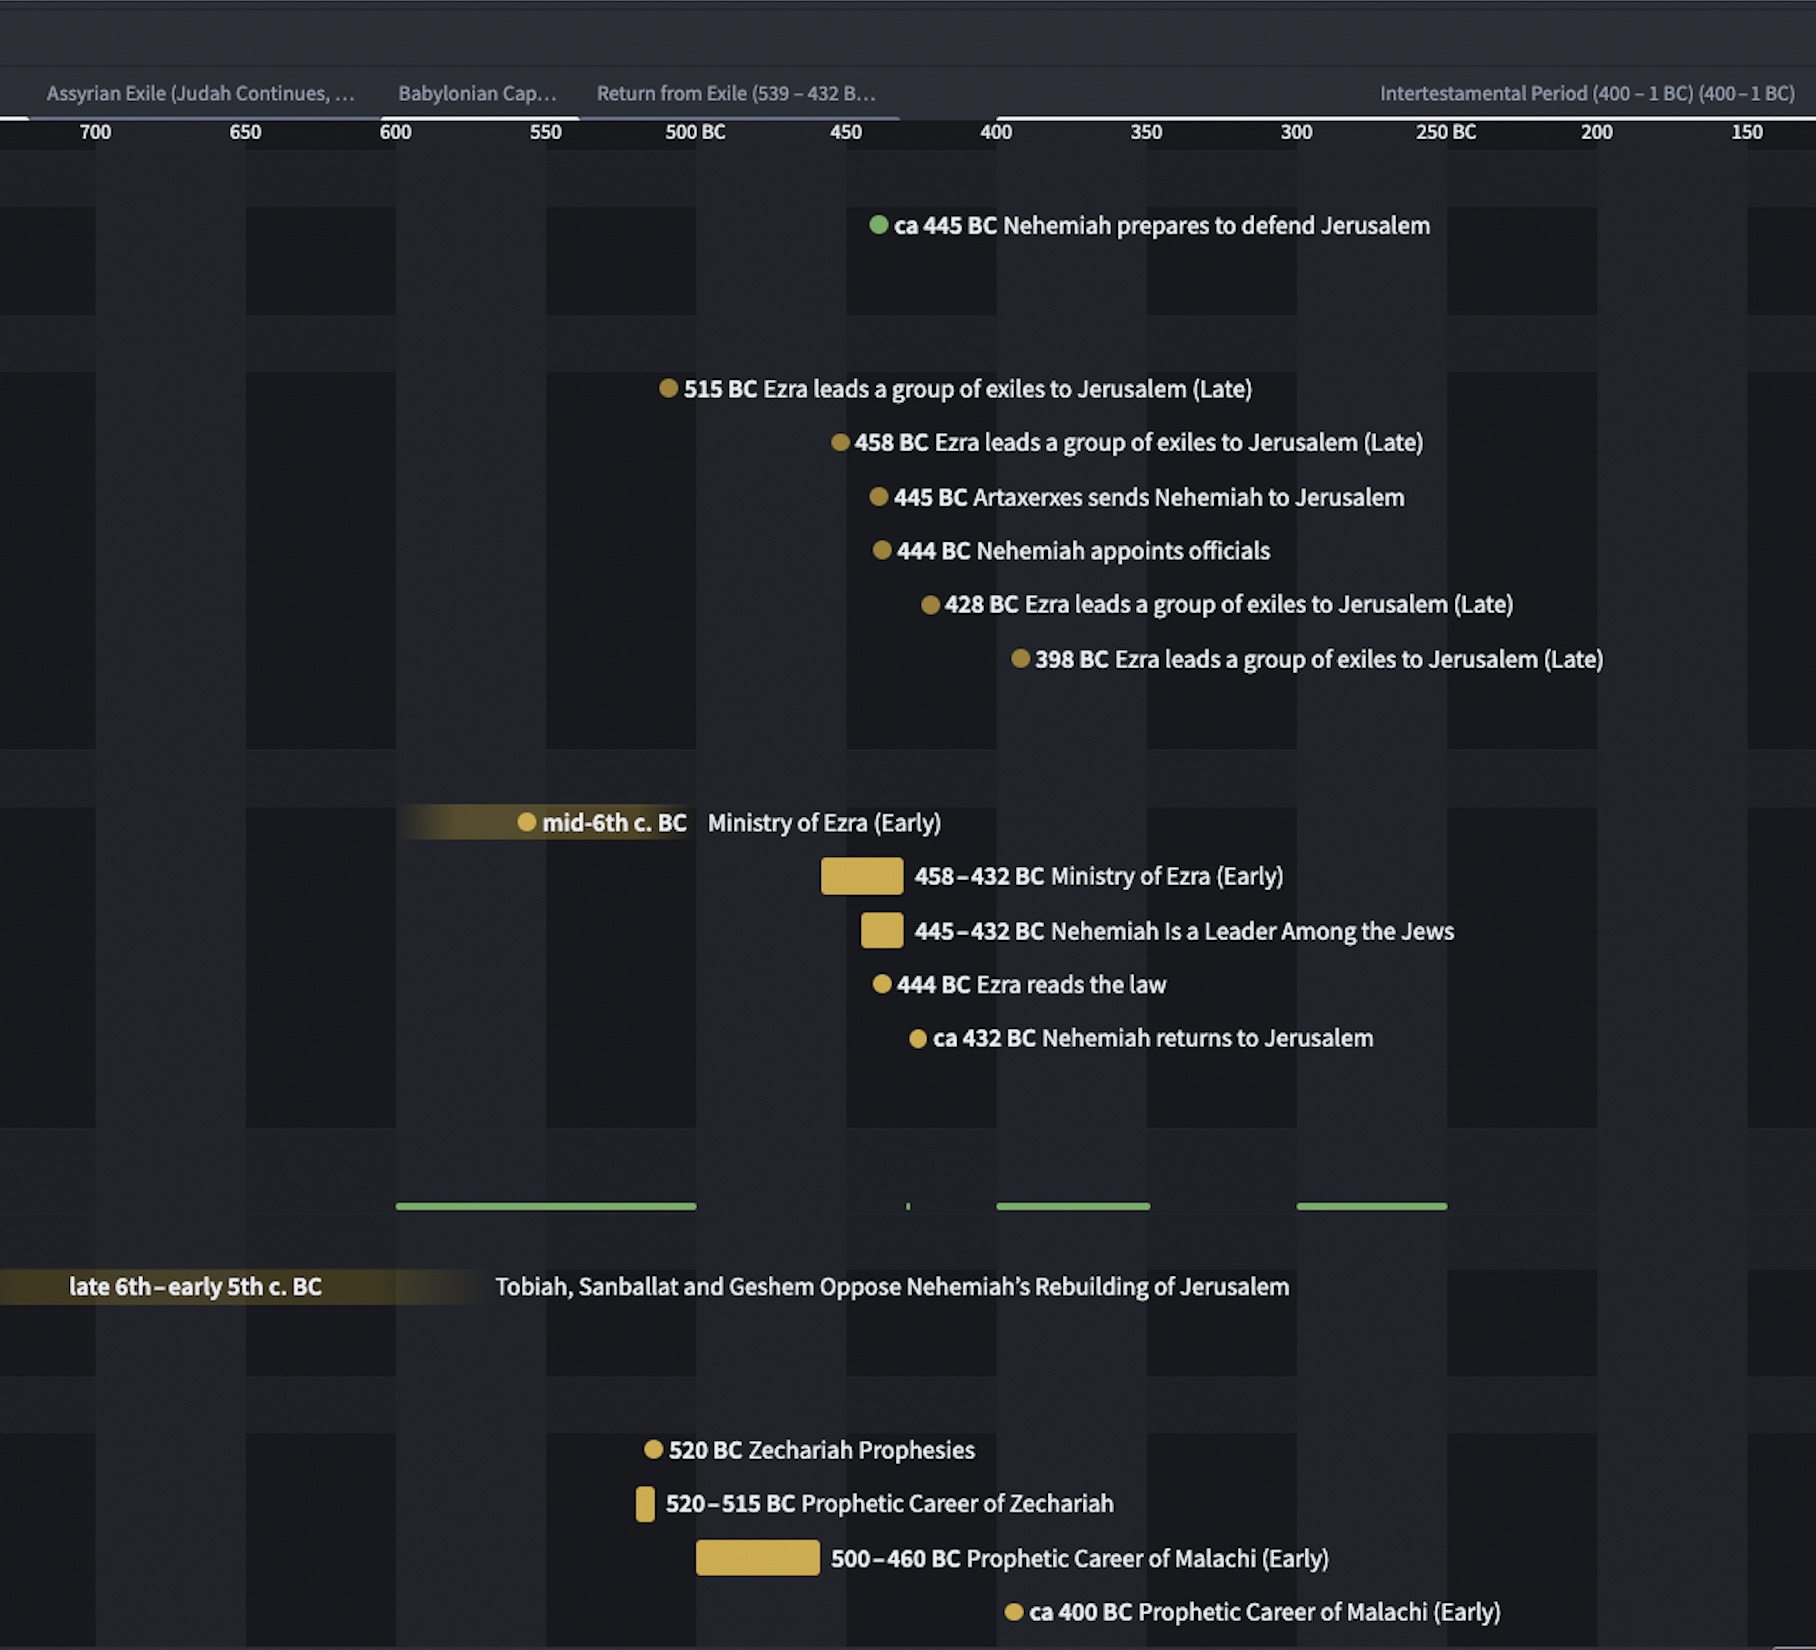Select the 458–432 BC Ministry of Ezra bar
The width and height of the screenshot is (1816, 1650).
click(x=861, y=876)
